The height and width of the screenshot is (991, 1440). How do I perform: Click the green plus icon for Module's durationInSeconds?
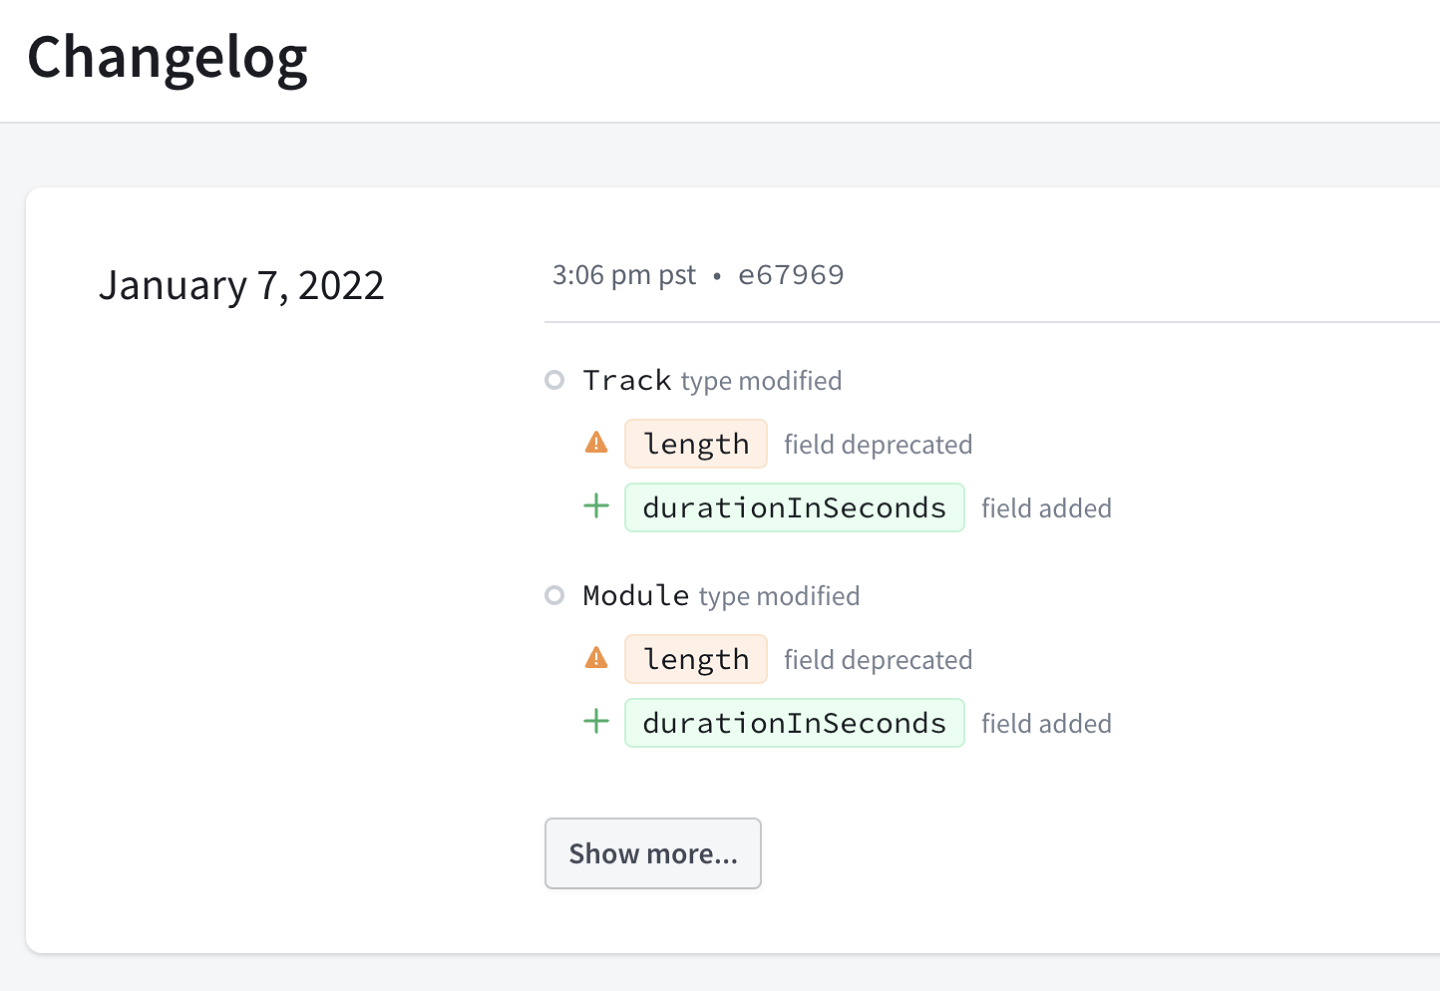point(596,721)
